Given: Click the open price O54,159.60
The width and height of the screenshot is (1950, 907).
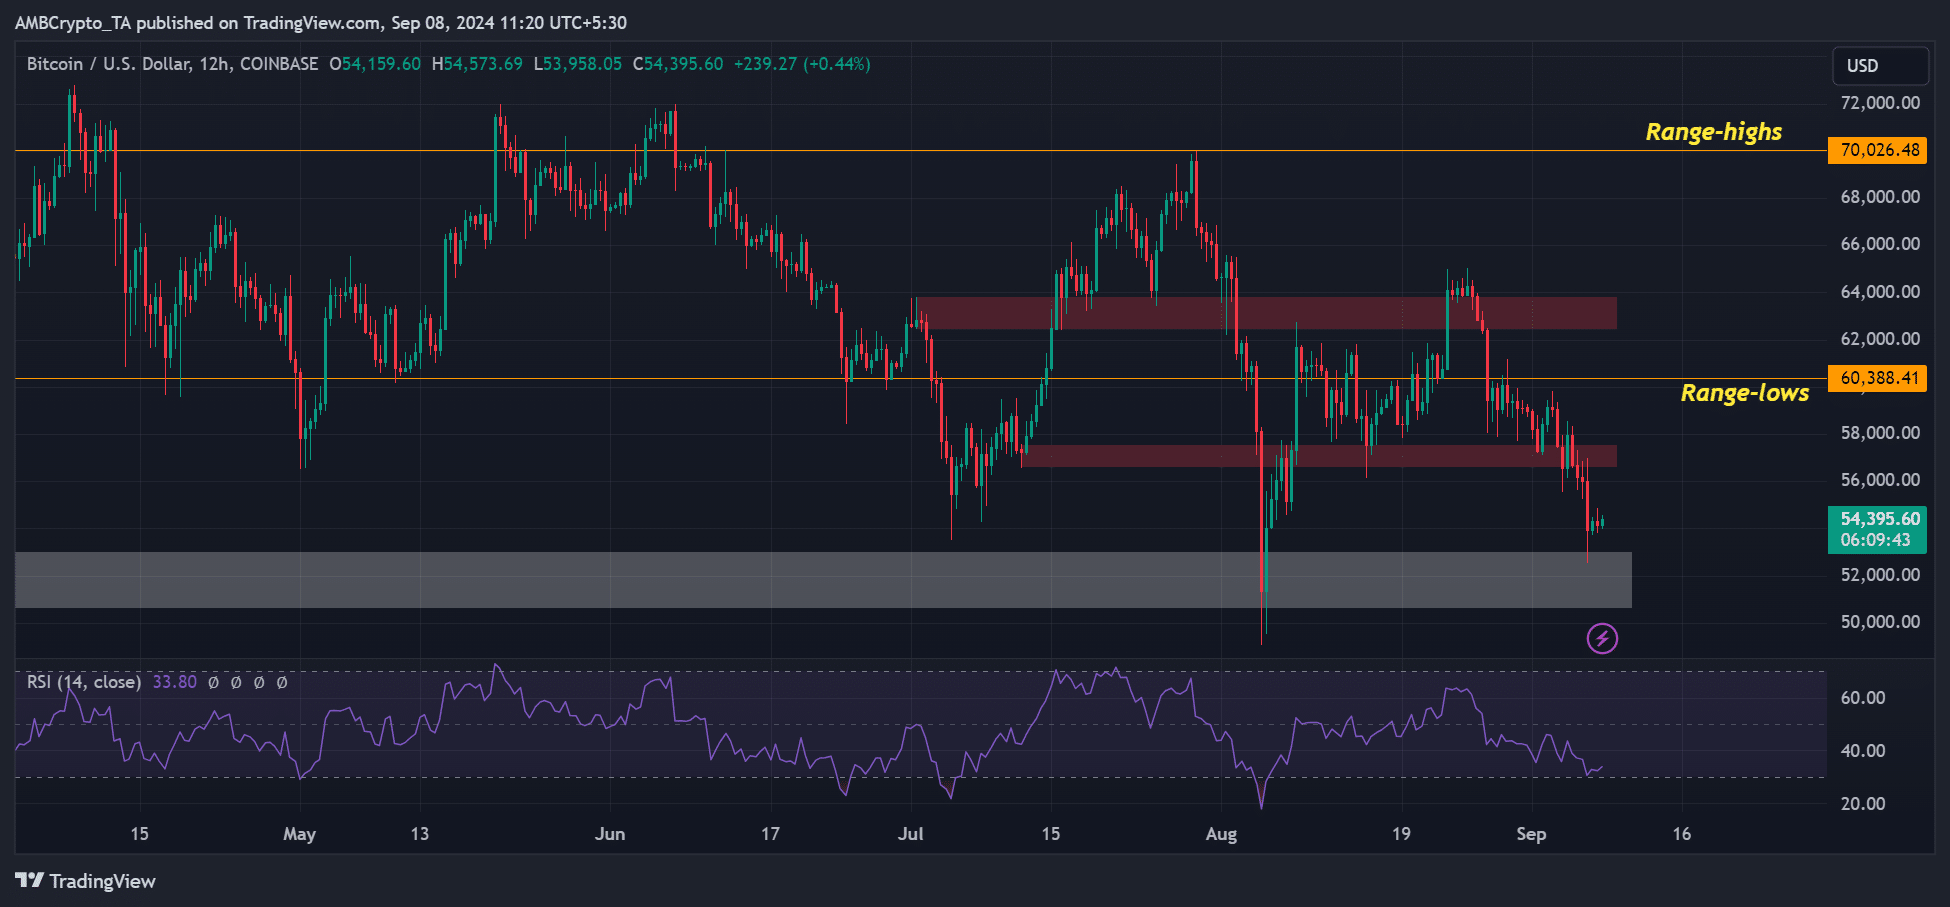Looking at the screenshot, I should pyautogui.click(x=375, y=64).
